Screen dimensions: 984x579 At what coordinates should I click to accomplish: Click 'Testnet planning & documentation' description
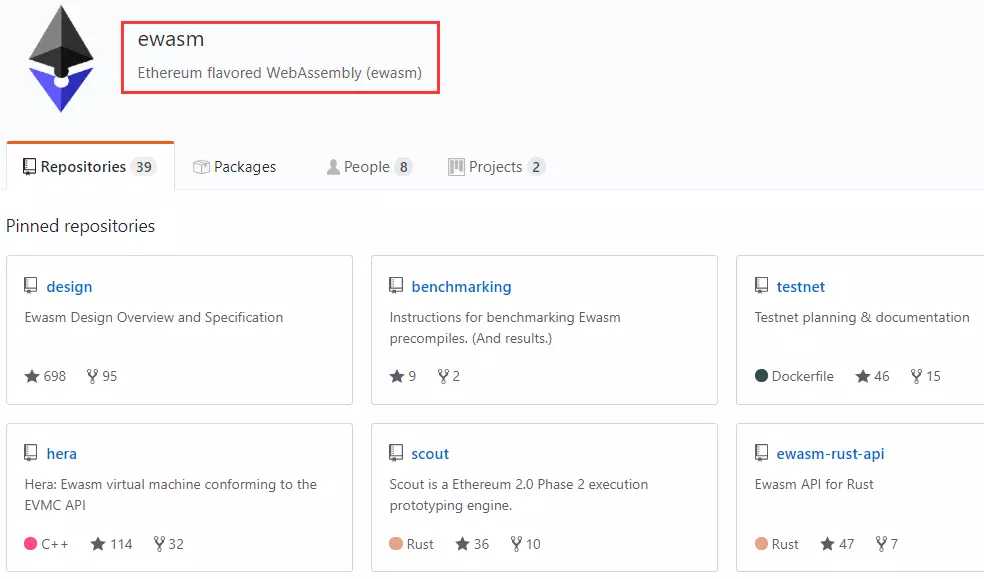pos(862,317)
